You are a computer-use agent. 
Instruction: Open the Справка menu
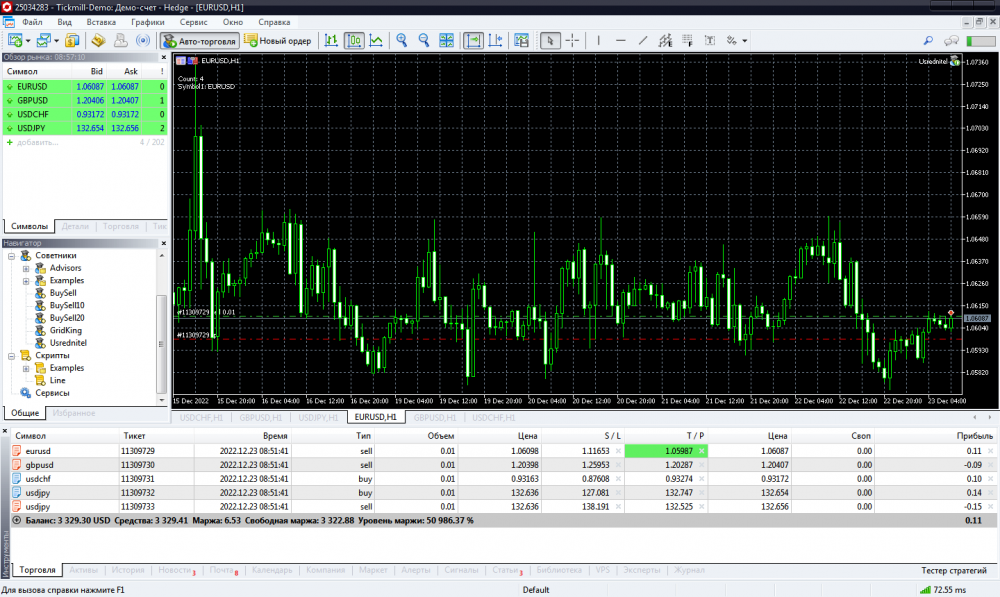click(x=274, y=22)
